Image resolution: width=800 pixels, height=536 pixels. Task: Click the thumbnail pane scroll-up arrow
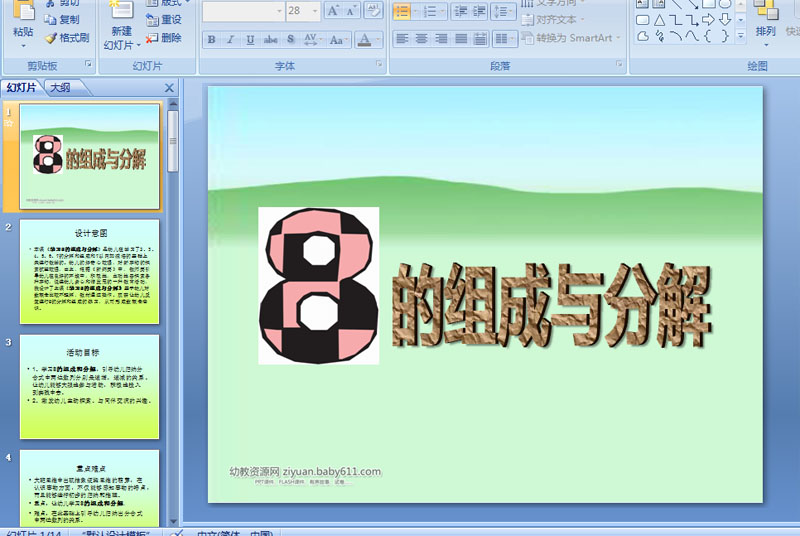click(173, 104)
